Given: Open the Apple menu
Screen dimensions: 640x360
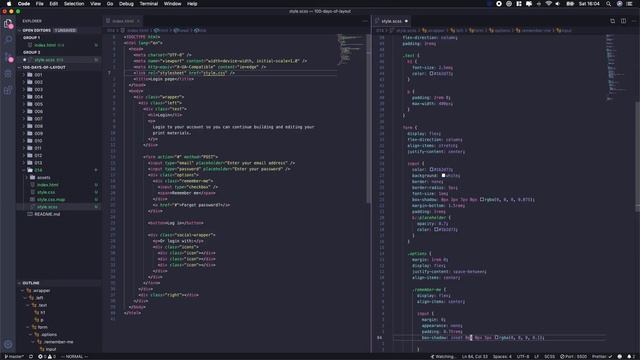Looking at the screenshot, I should click(x=9, y=4).
